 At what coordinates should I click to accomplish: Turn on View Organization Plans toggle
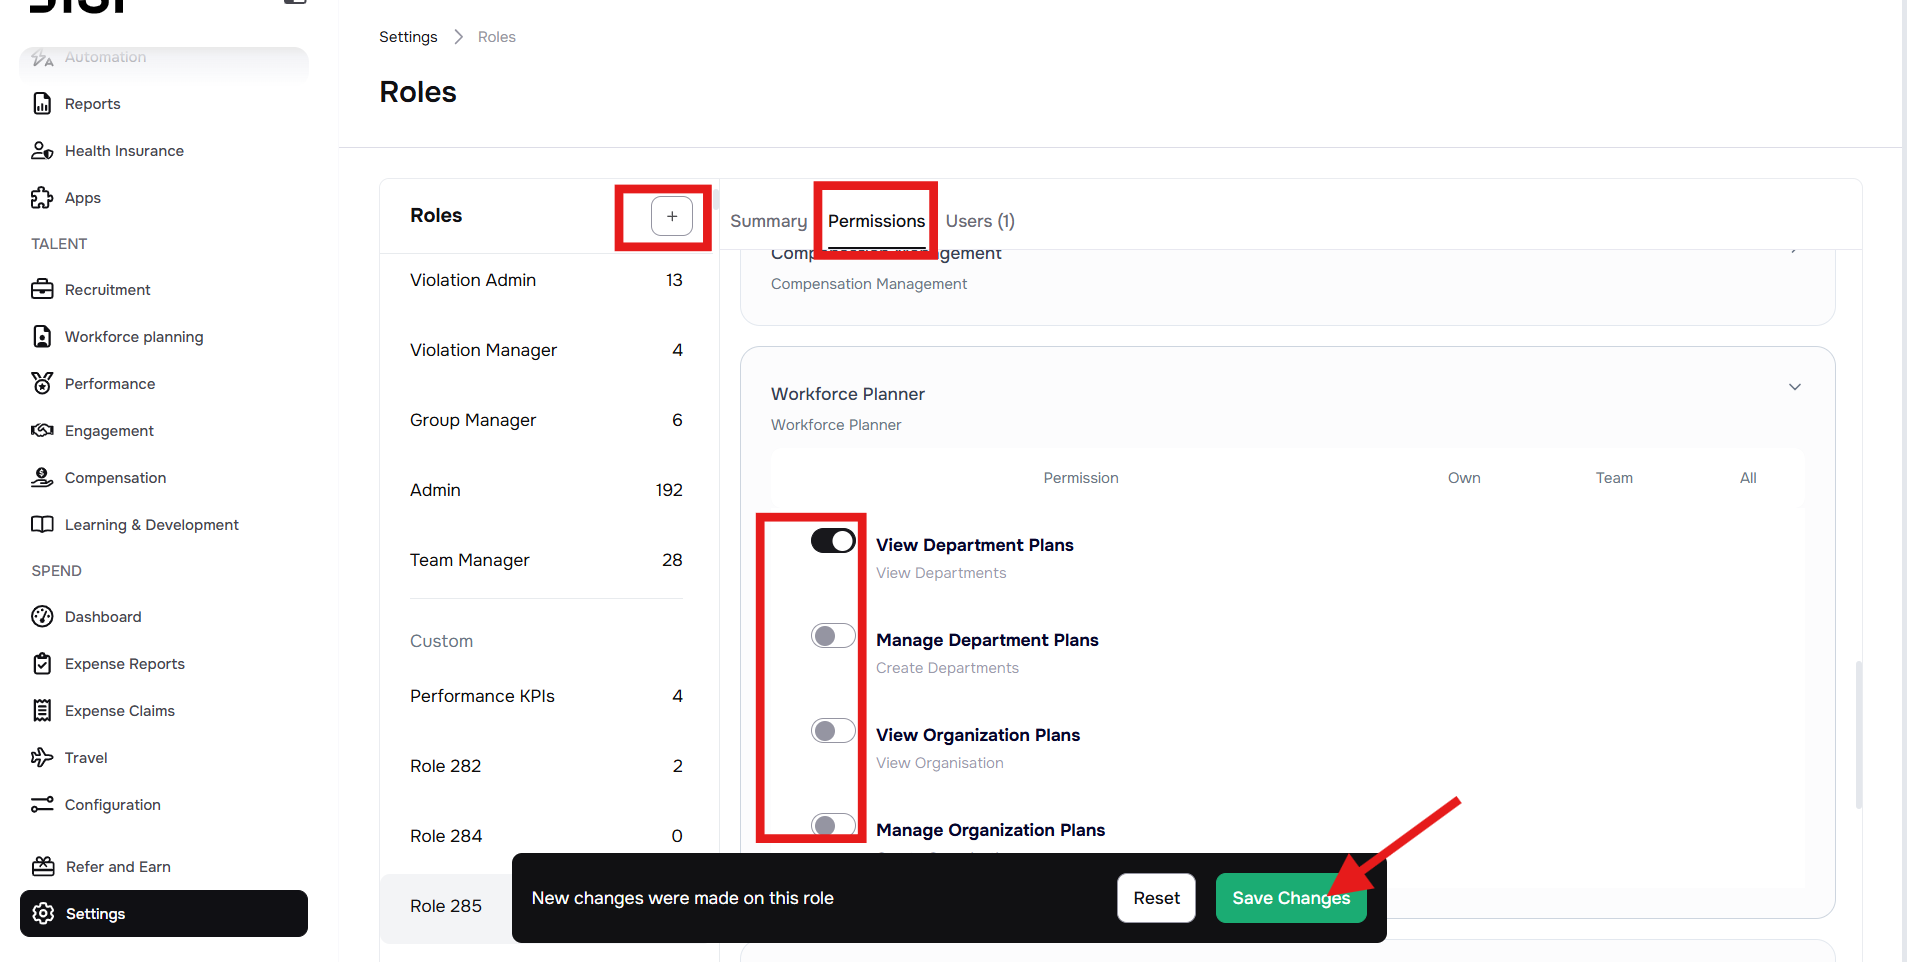[833, 731]
